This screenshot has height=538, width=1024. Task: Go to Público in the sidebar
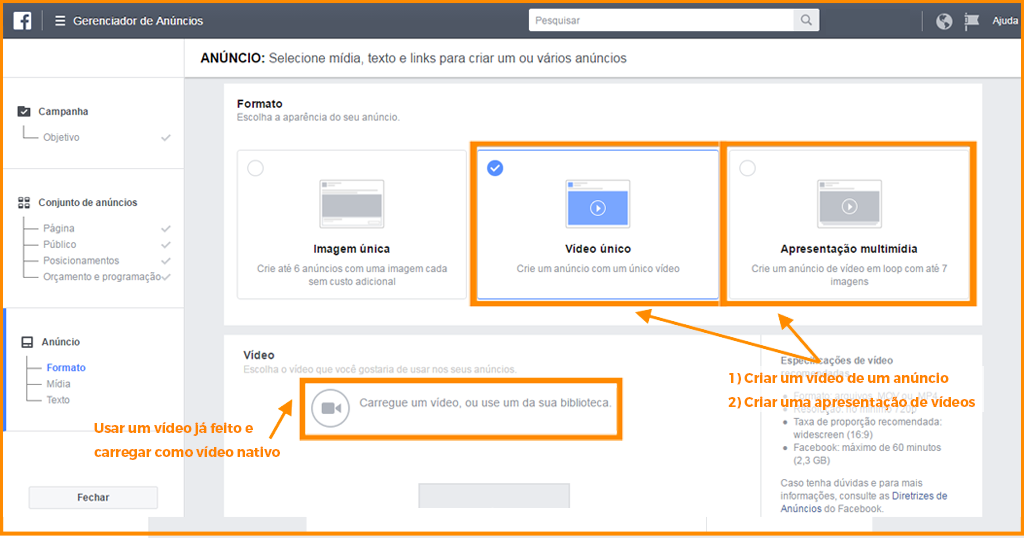tap(59, 244)
